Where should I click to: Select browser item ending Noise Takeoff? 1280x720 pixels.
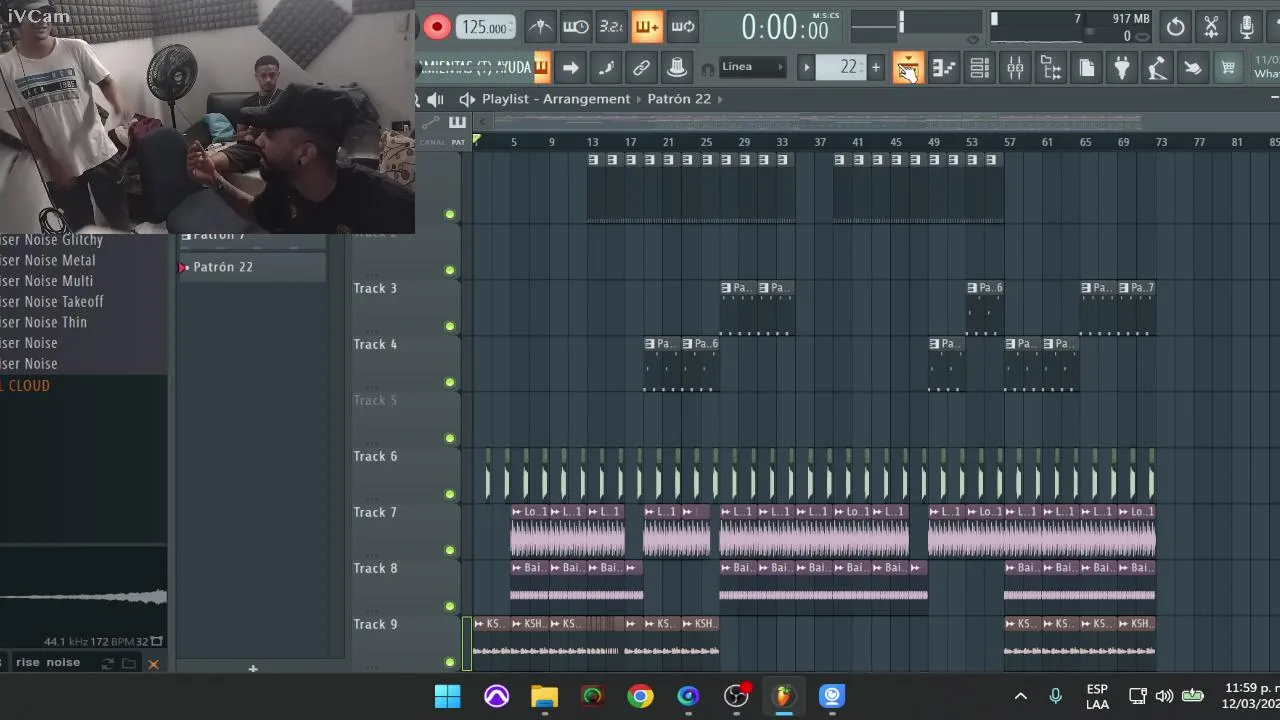click(x=52, y=301)
